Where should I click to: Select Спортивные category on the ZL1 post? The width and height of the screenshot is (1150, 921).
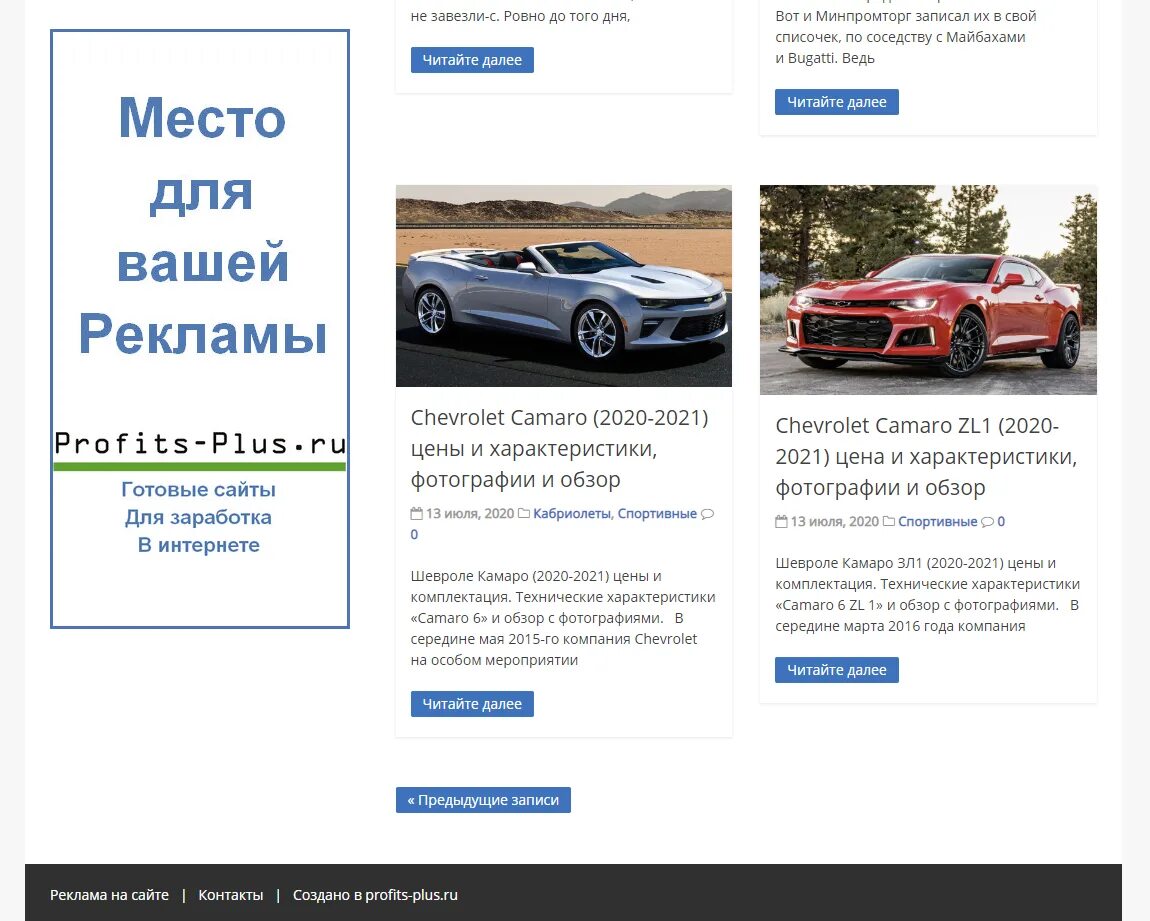tap(937, 521)
